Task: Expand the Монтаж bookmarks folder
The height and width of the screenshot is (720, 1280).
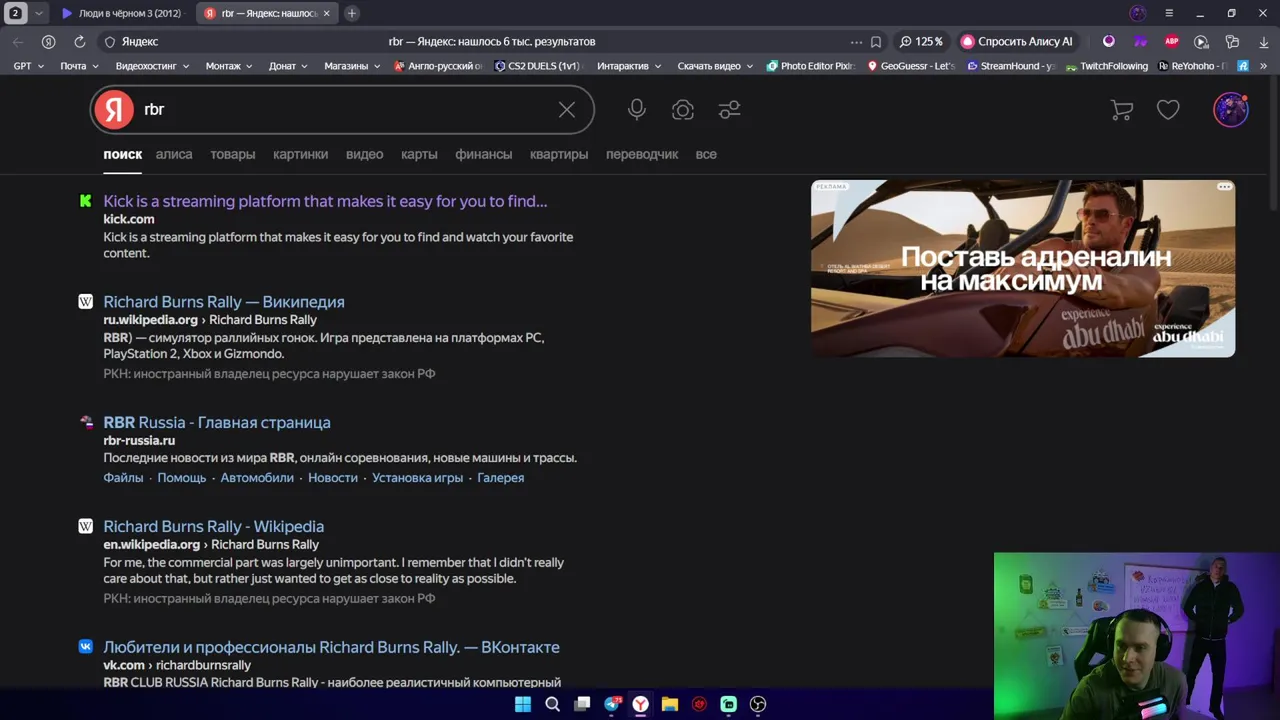Action: coord(229,66)
